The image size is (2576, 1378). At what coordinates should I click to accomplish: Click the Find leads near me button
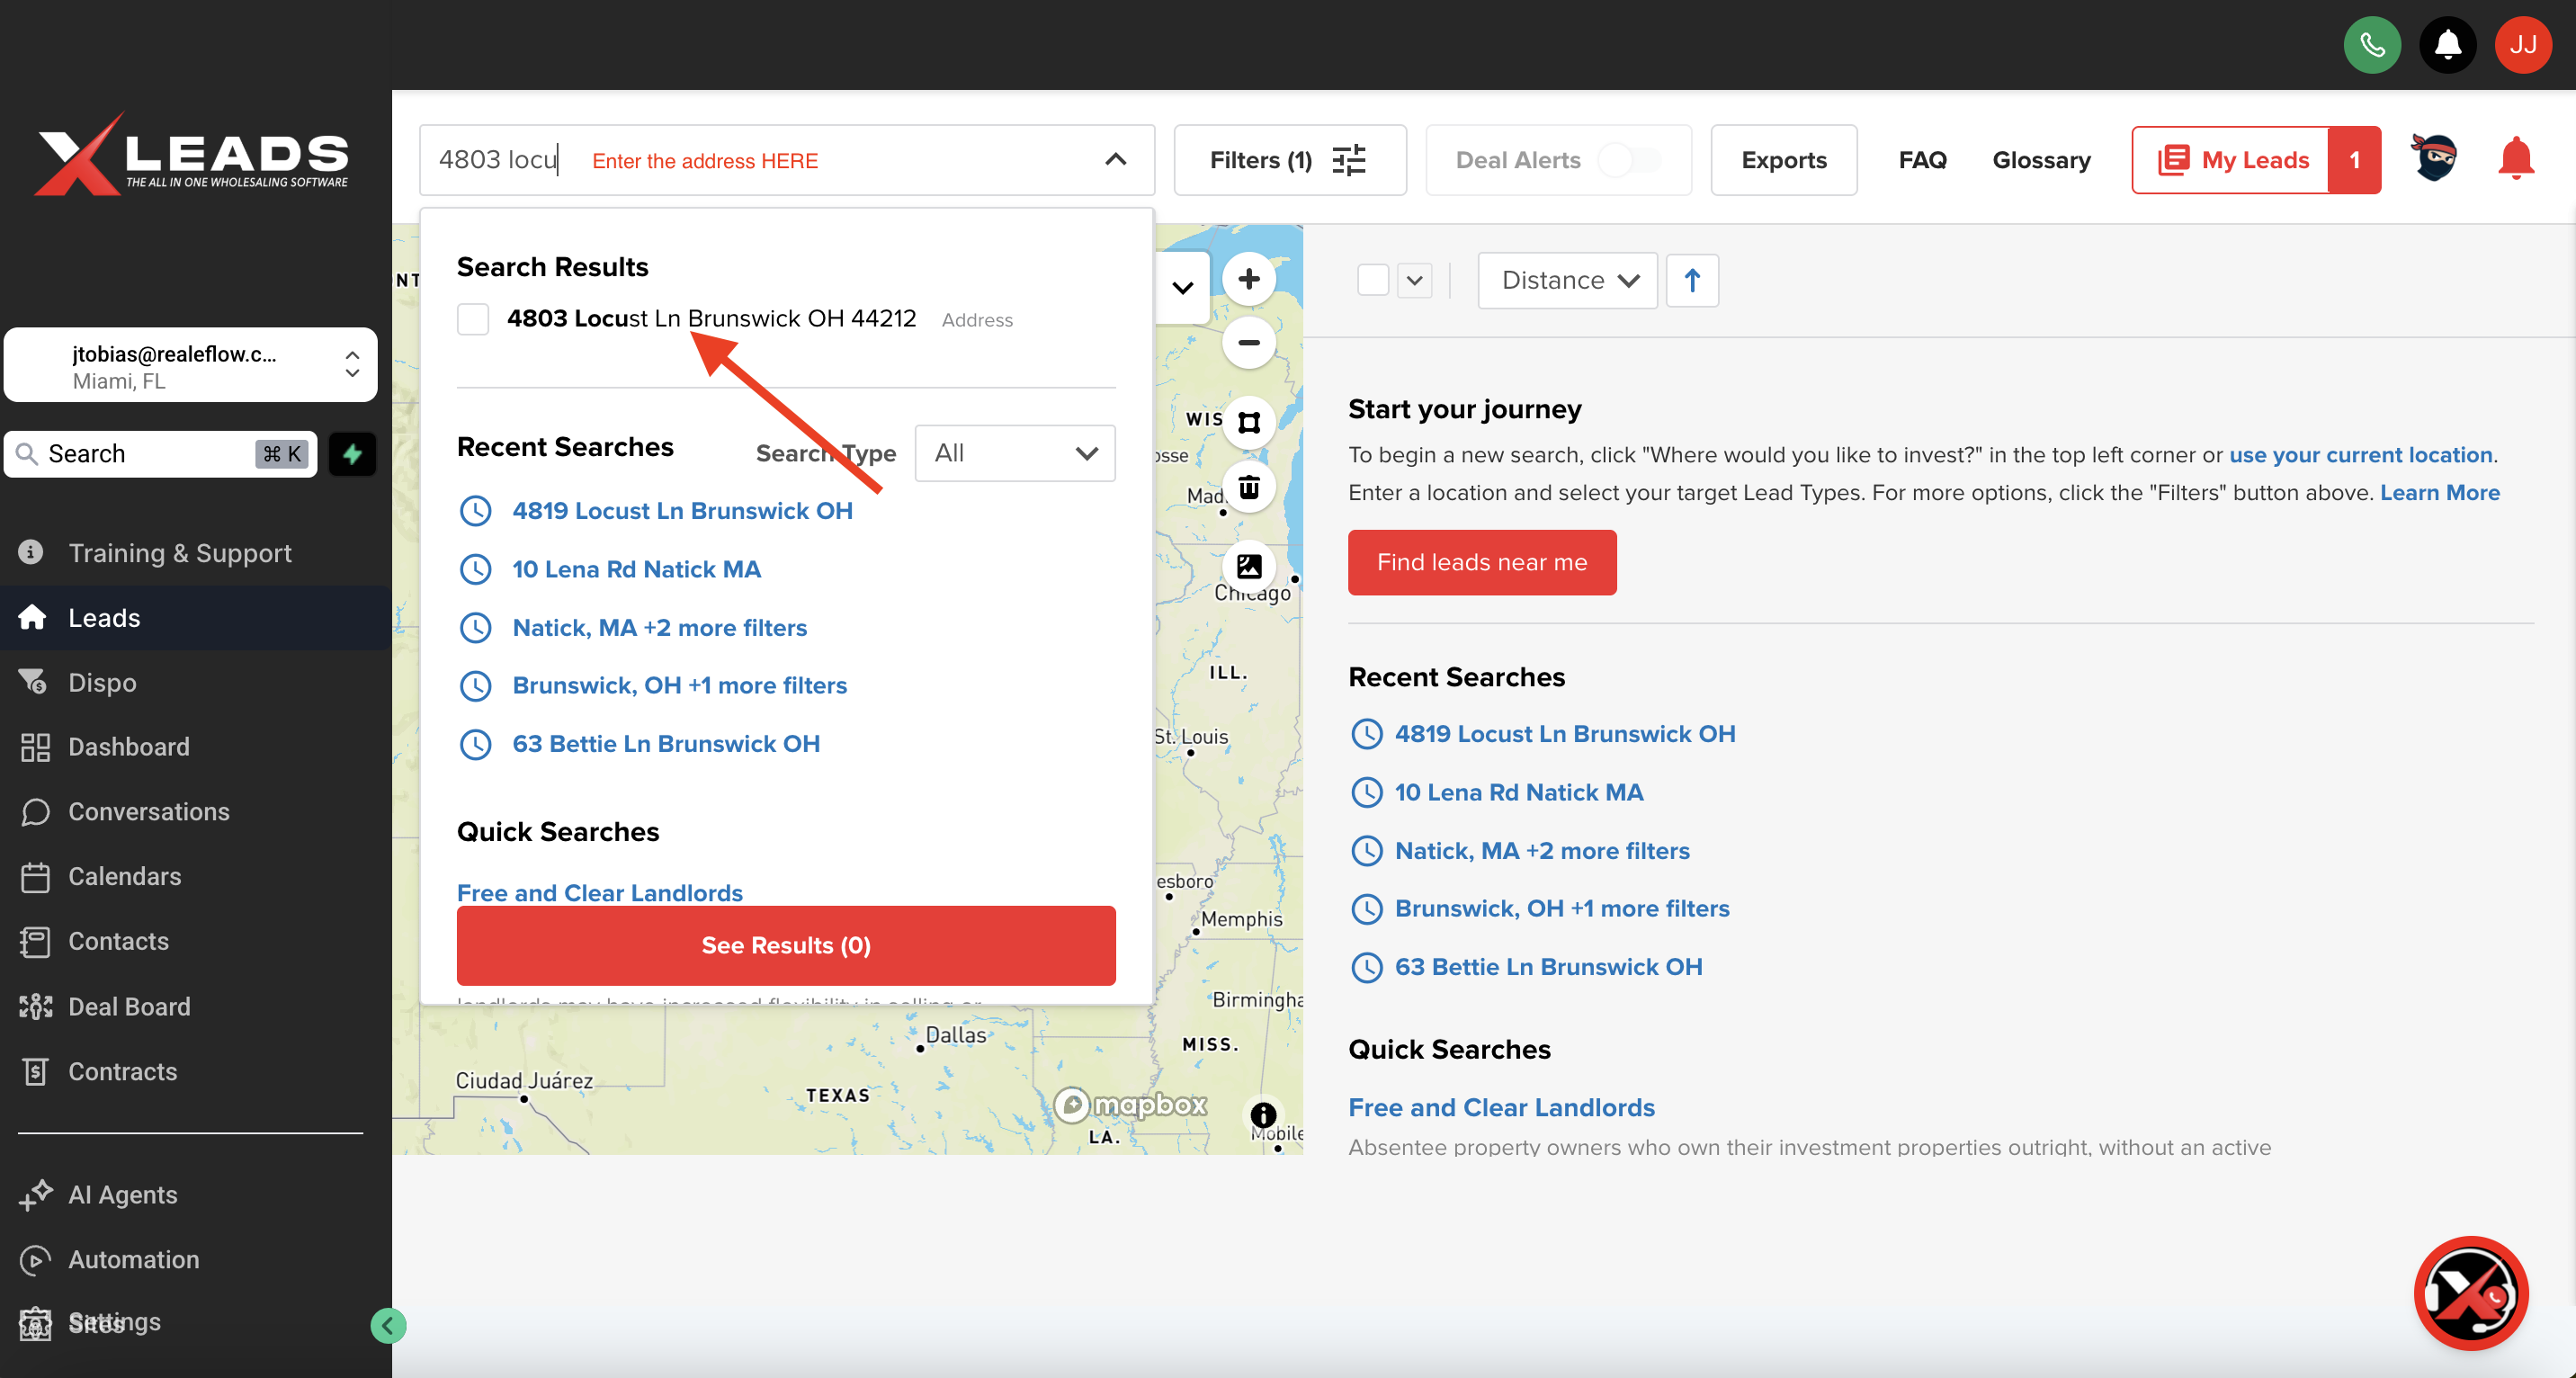click(x=1481, y=562)
